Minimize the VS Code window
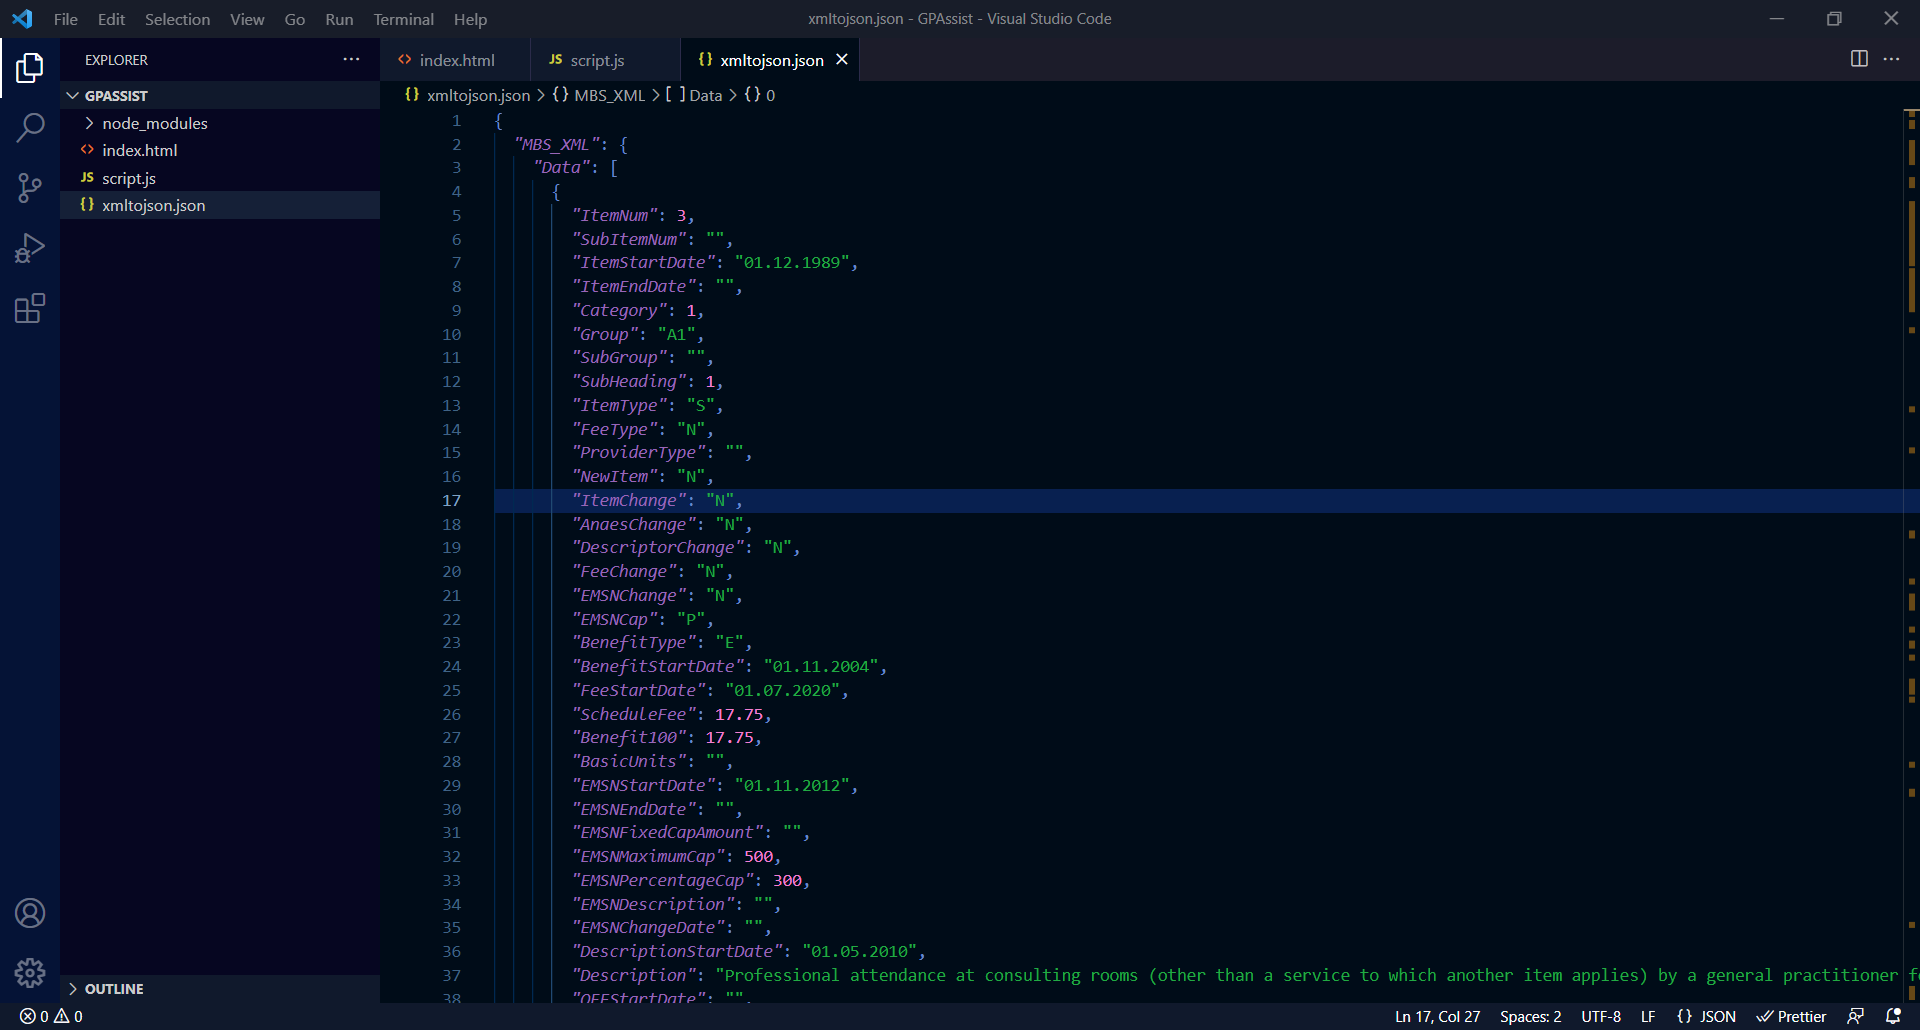The image size is (1920, 1030). (x=1777, y=19)
